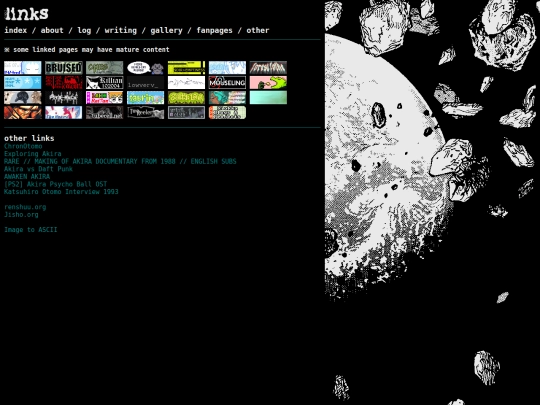Open the Akira Psycho Ball OST link

click(x=55, y=184)
